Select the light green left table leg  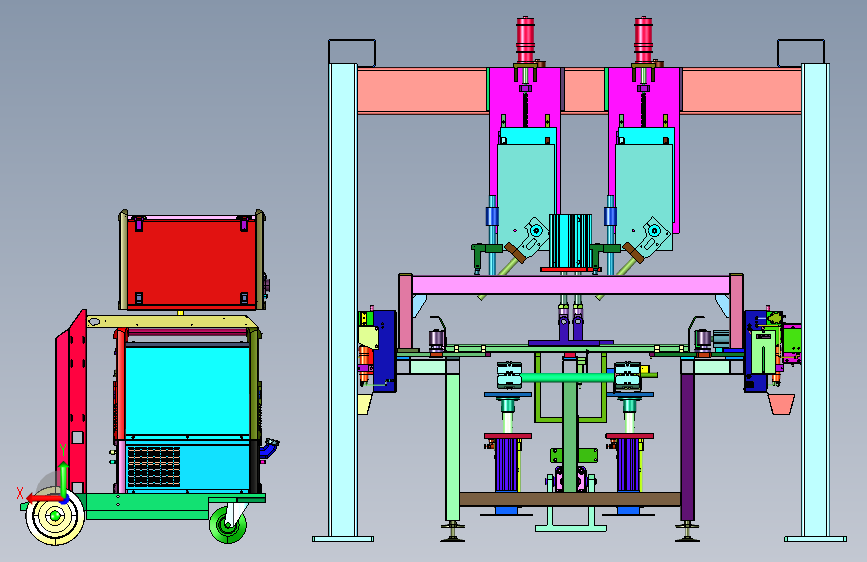453,447
